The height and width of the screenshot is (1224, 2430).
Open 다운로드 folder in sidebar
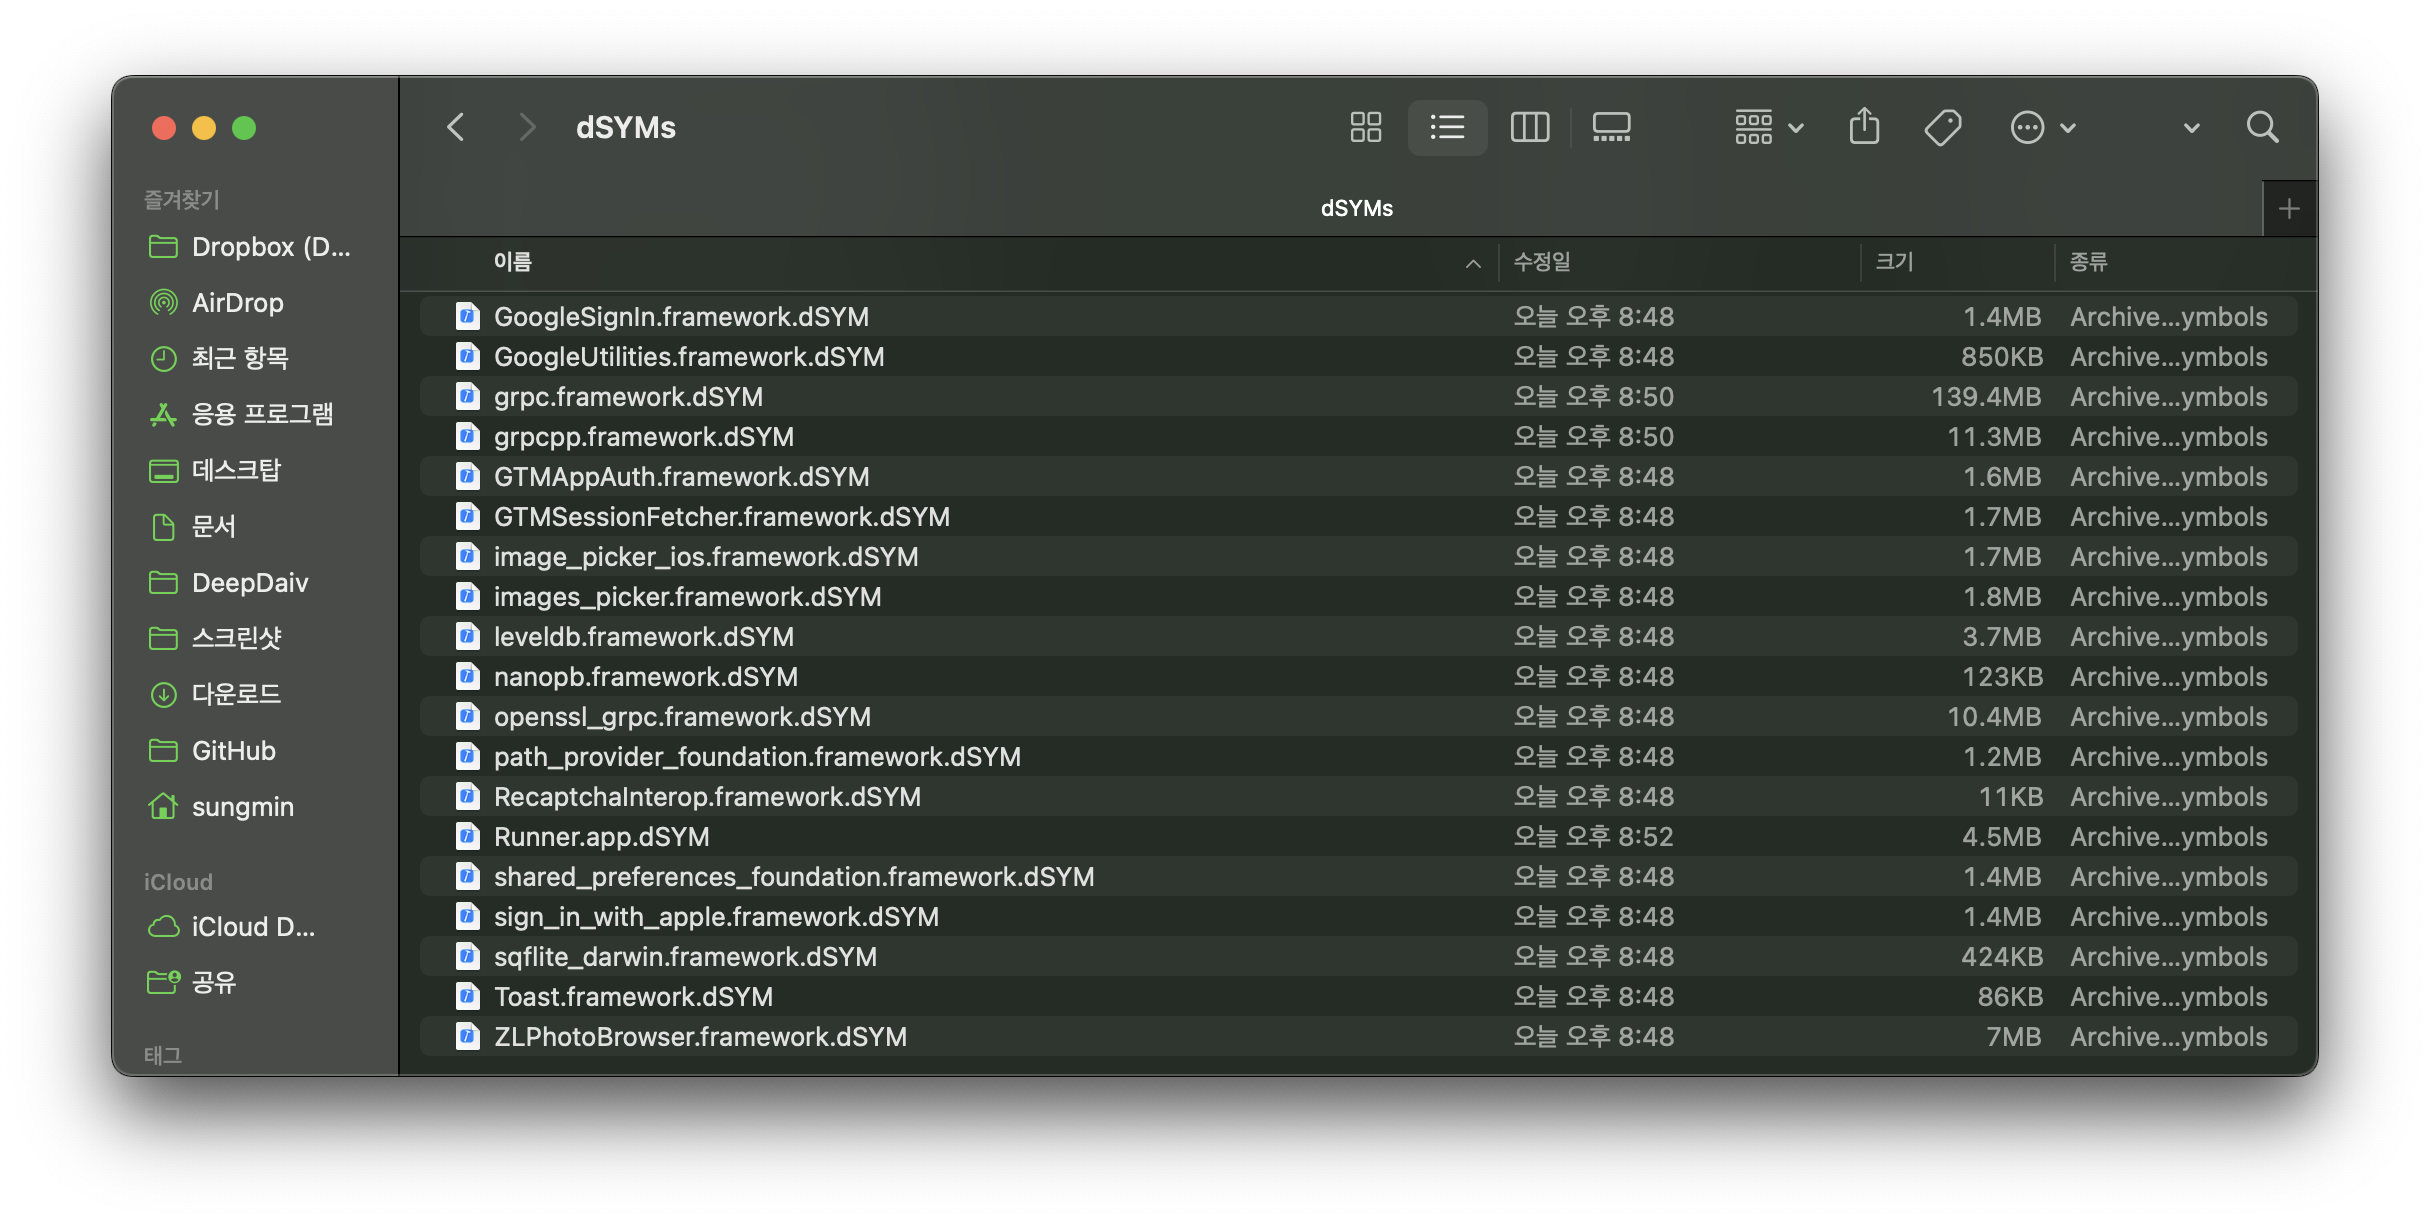tap(236, 694)
